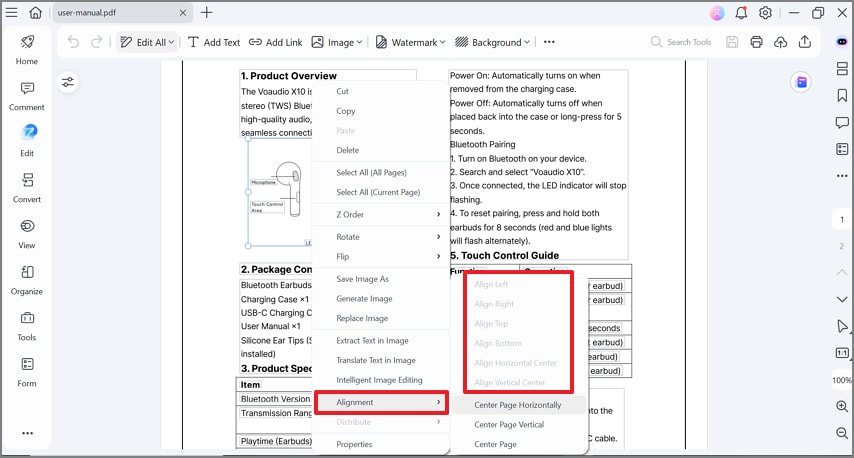Click the Search Tools field
Screen dimensions: 854x458
click(681, 42)
